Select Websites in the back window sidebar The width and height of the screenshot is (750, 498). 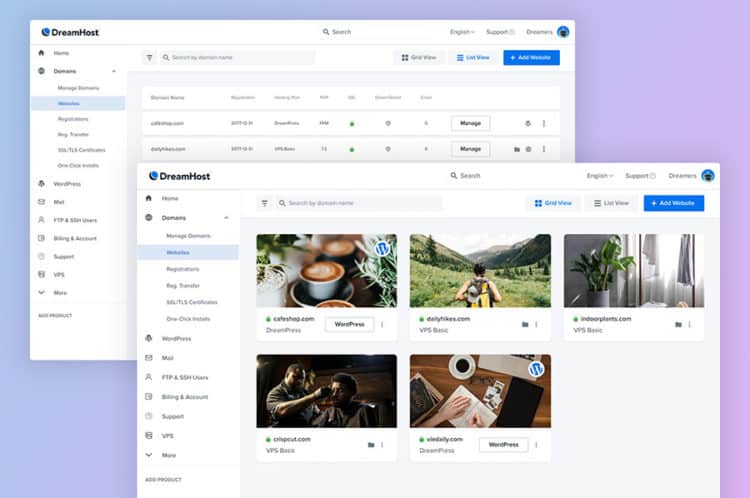click(x=78, y=103)
